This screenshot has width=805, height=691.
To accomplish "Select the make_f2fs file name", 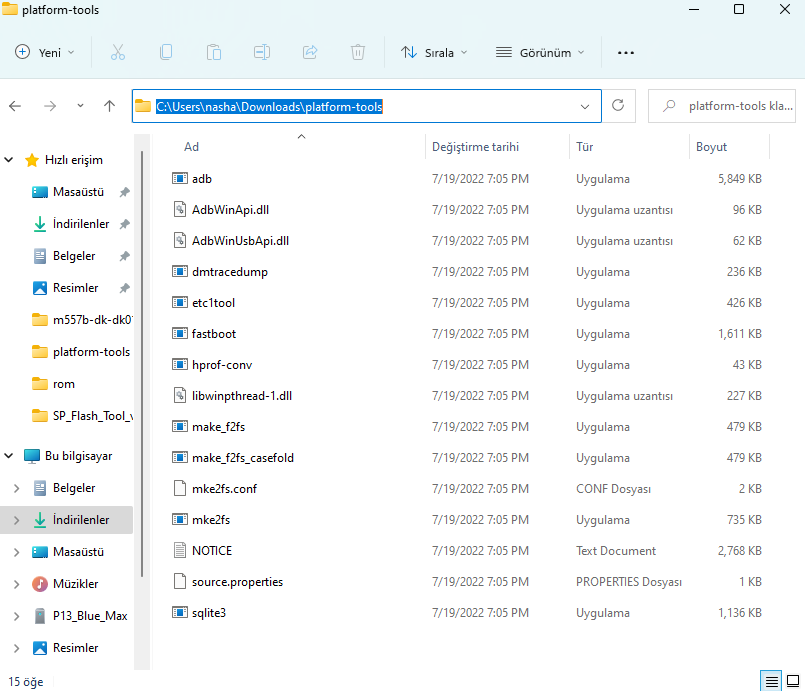I will [218, 427].
